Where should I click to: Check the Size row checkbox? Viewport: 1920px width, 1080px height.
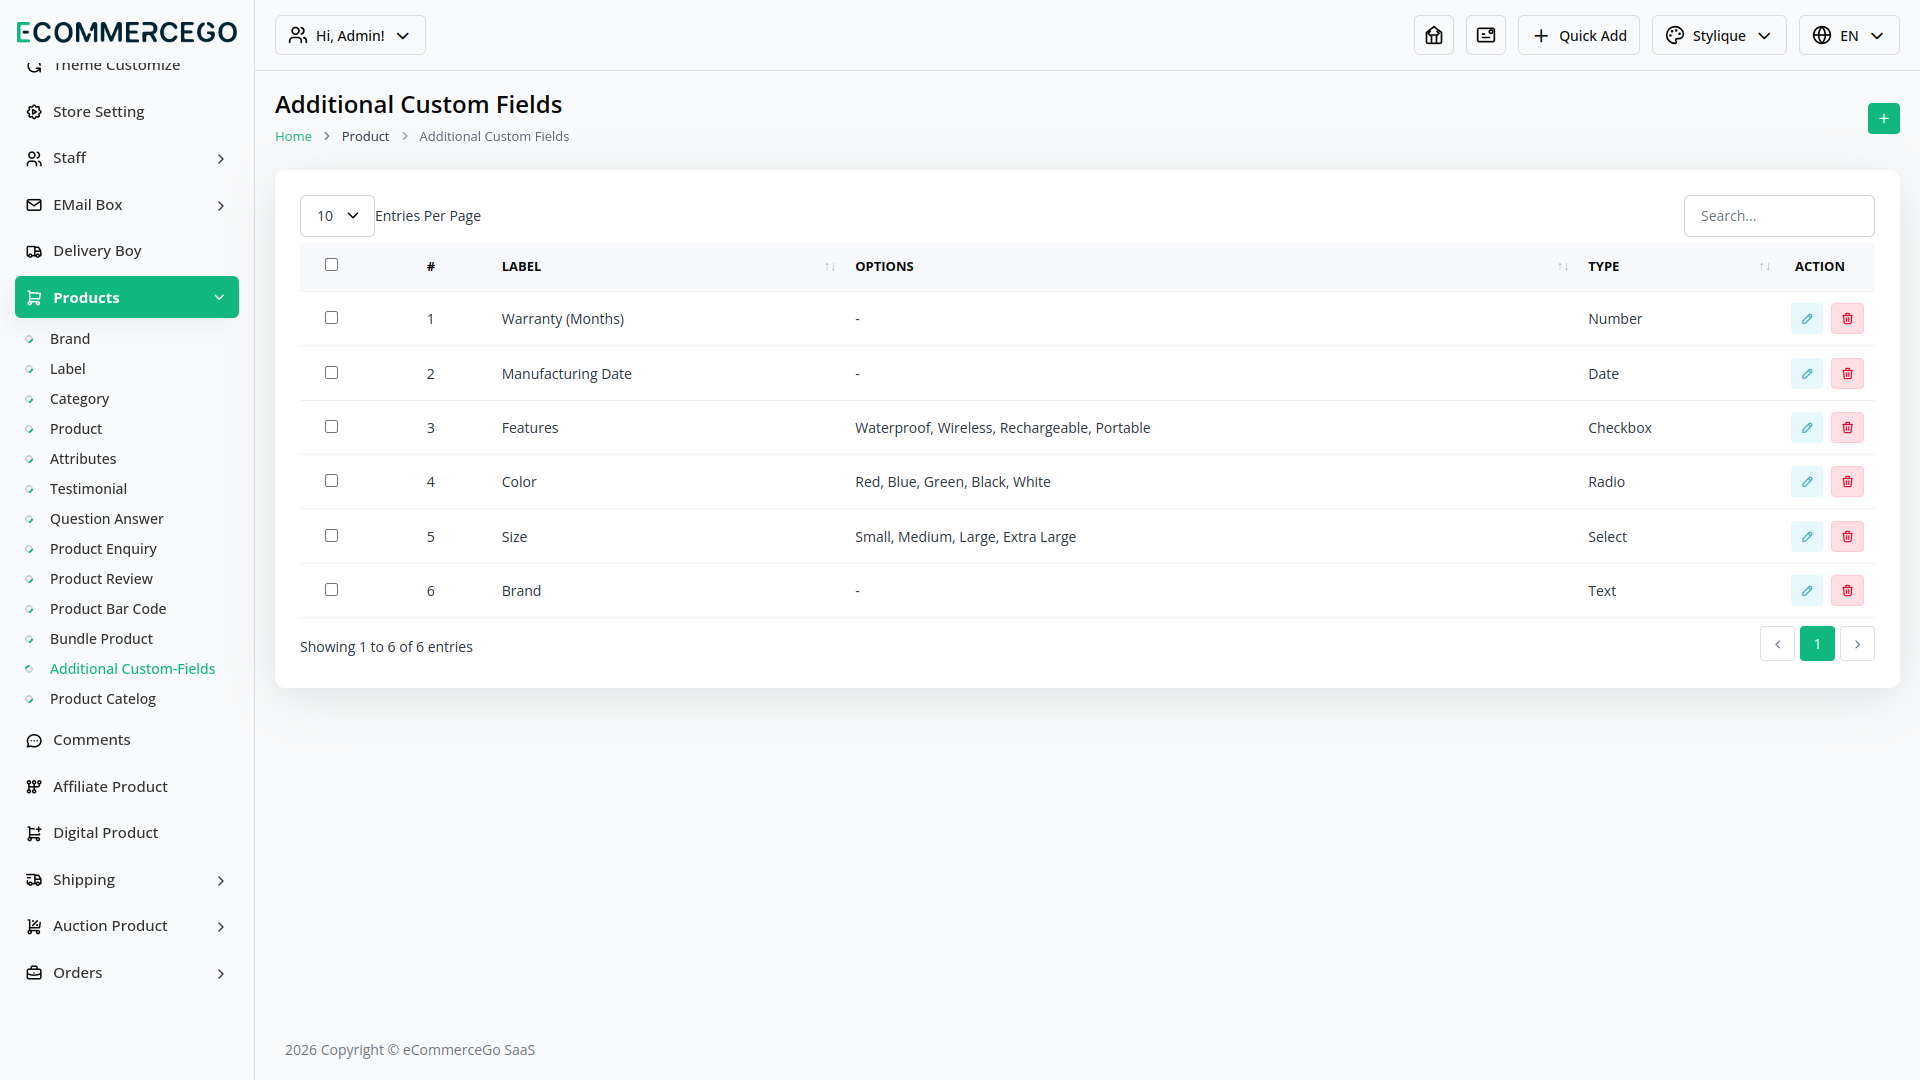[331, 536]
